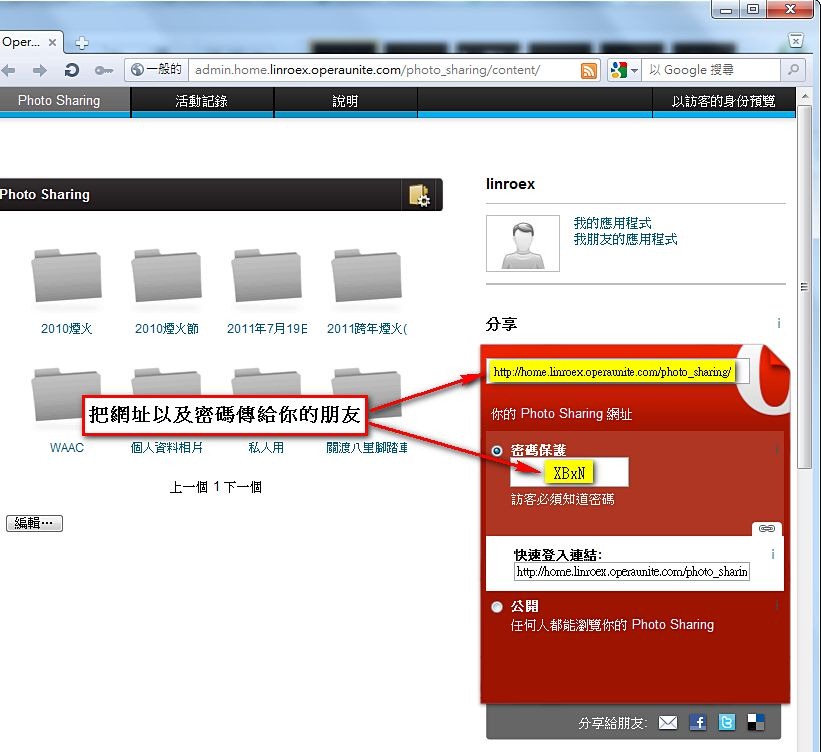Click the 一般的 security badge in address bar

click(x=156, y=70)
